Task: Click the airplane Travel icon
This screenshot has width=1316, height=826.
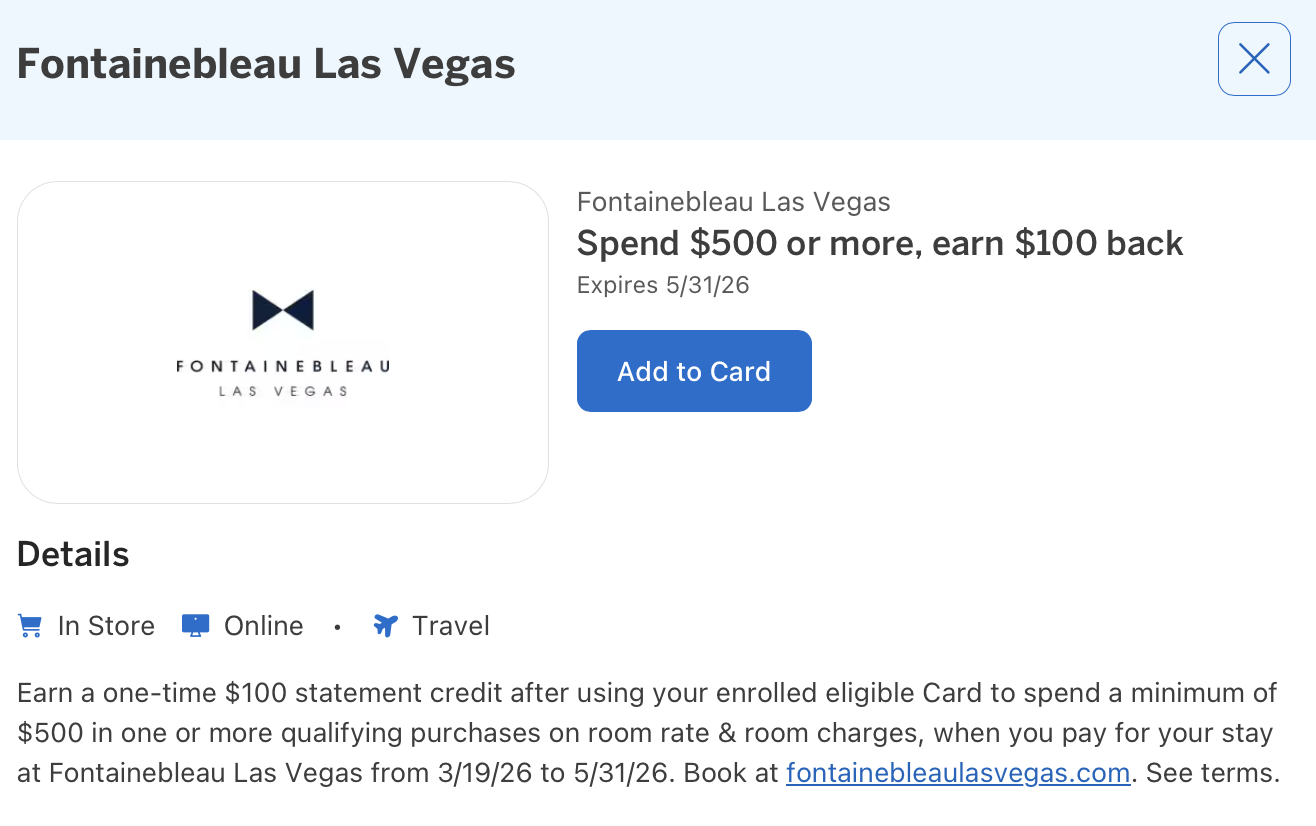Action: (384, 625)
